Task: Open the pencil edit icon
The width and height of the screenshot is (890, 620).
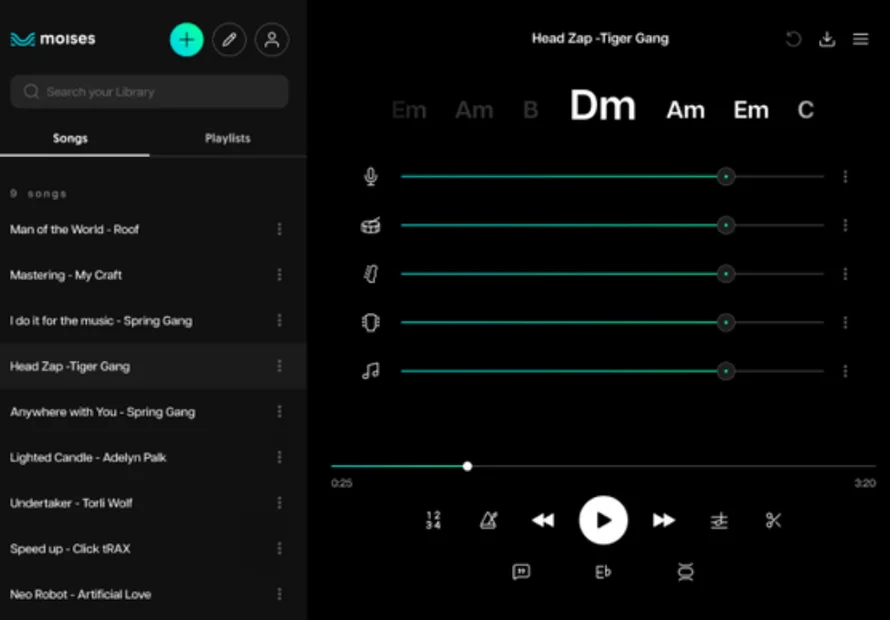Action: point(229,40)
